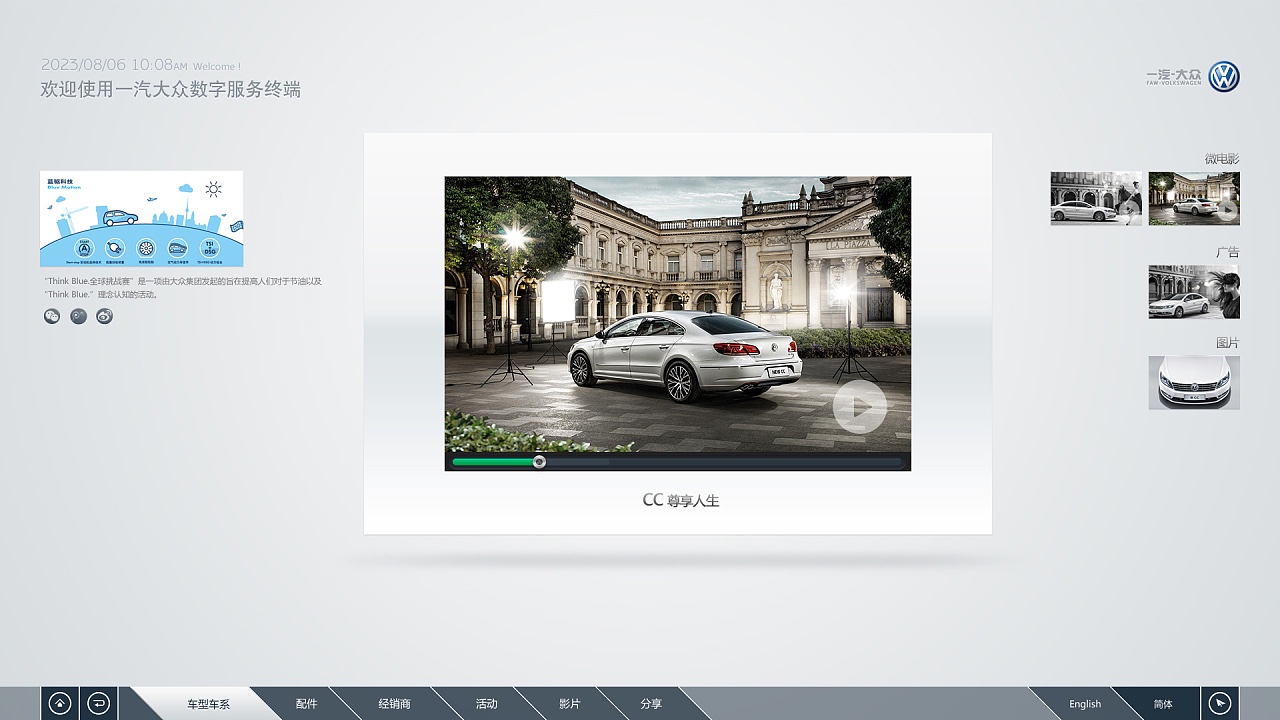Click the 广告 section label

coord(1228,252)
